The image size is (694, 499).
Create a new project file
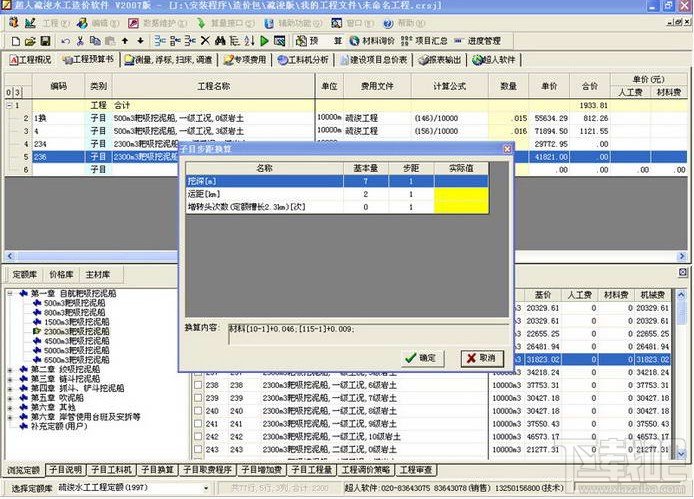(15, 41)
